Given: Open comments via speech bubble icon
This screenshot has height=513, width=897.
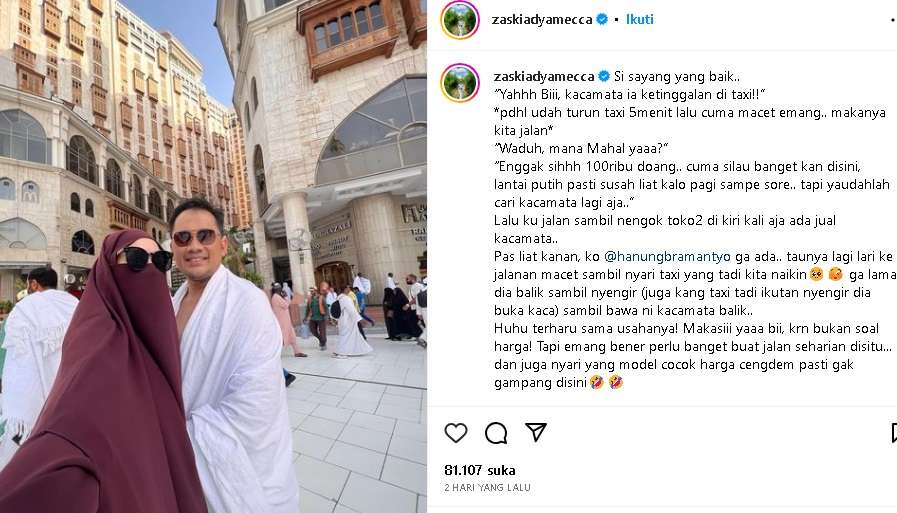Looking at the screenshot, I should click(x=496, y=433).
